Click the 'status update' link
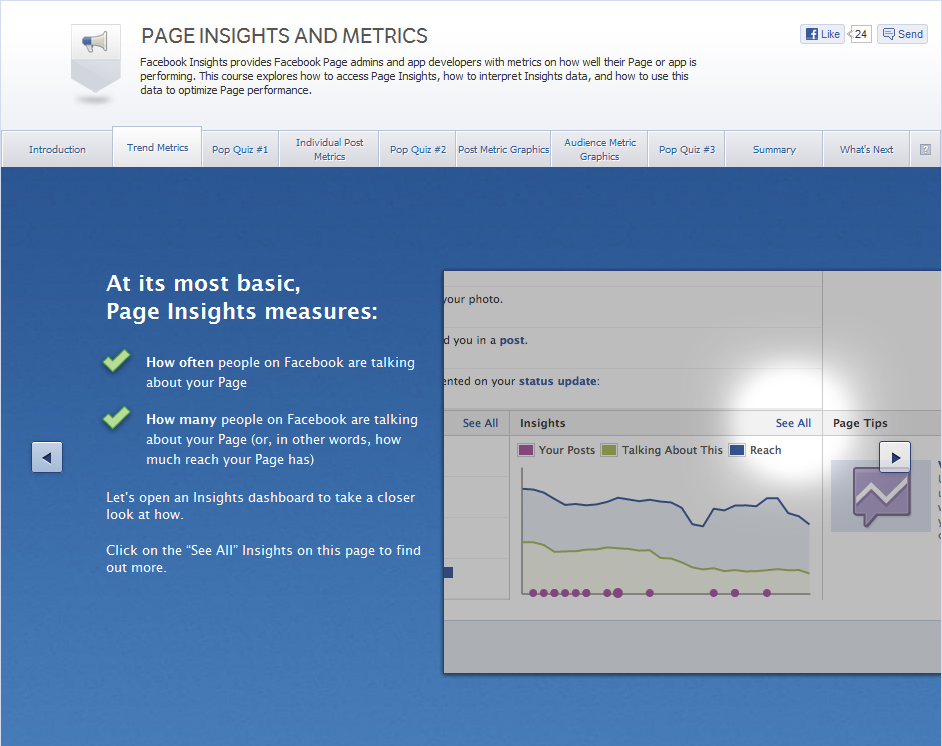 [x=558, y=381]
